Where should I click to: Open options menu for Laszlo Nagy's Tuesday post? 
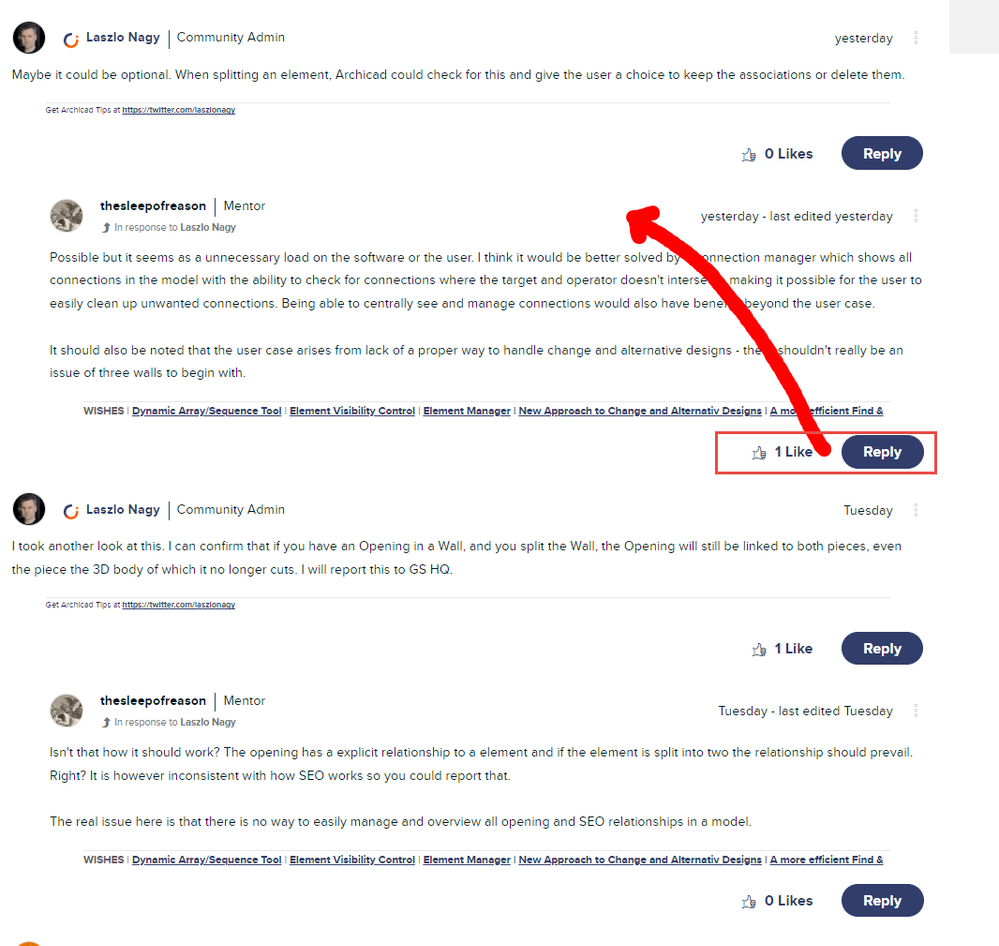click(x=916, y=510)
